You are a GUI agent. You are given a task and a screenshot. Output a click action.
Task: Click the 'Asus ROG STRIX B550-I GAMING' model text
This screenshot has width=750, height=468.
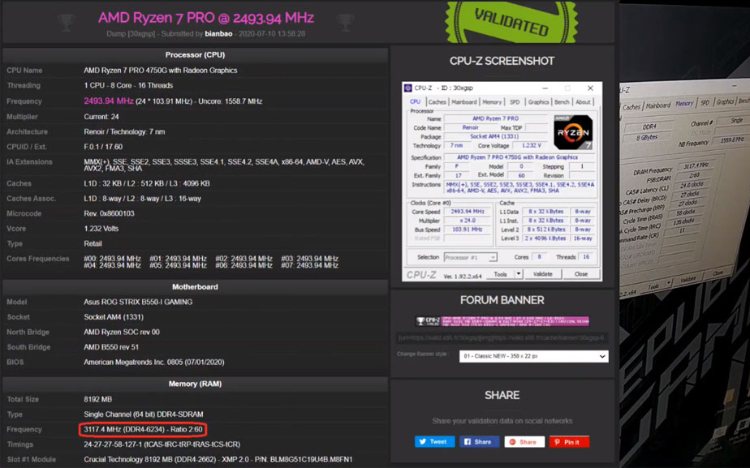(x=138, y=302)
